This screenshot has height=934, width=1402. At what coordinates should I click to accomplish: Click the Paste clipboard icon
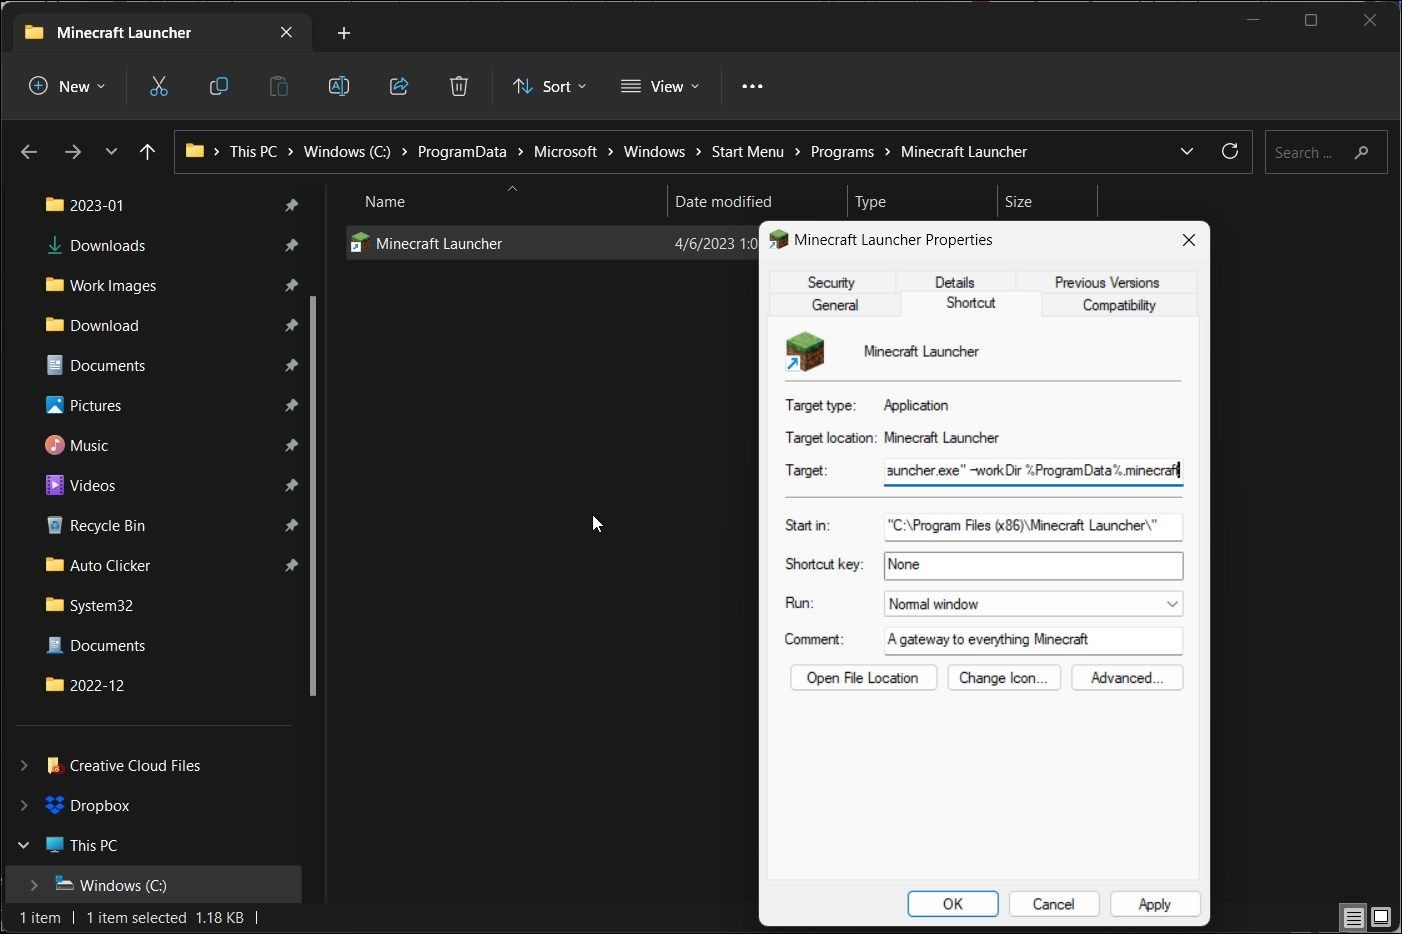(278, 86)
